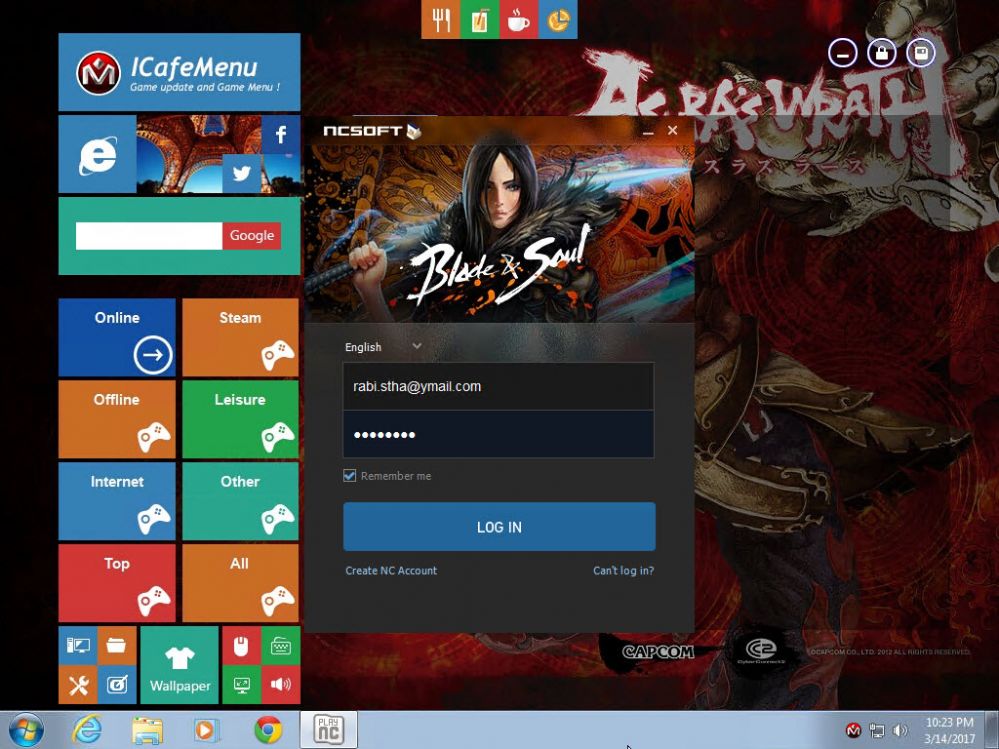
Task: Launch Google Chrome from the taskbar
Action: click(268, 730)
